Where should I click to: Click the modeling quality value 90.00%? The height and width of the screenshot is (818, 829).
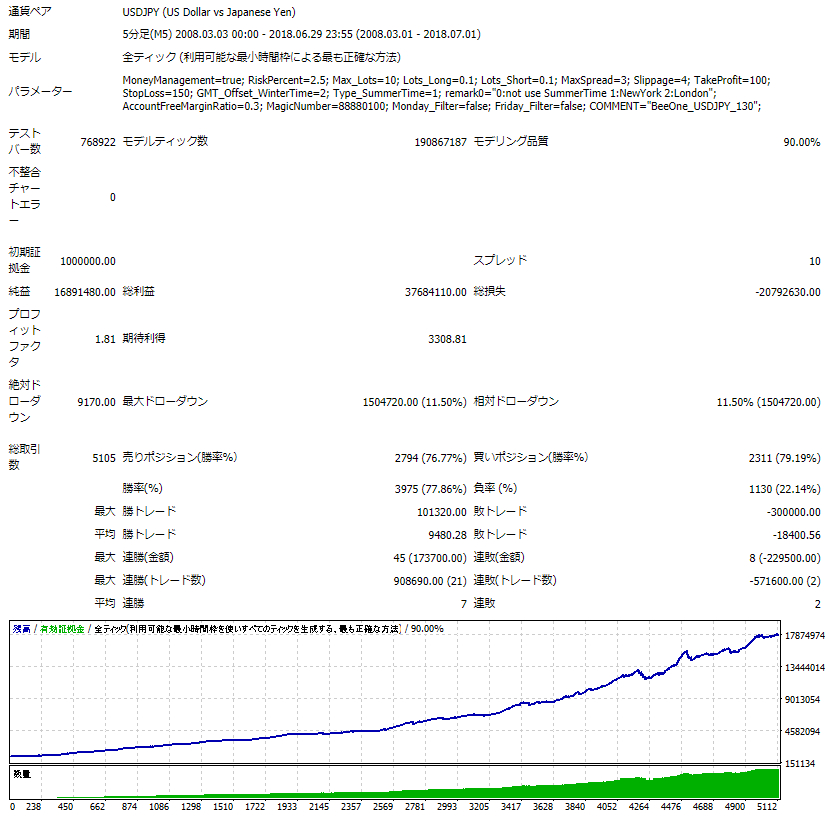[x=802, y=142]
